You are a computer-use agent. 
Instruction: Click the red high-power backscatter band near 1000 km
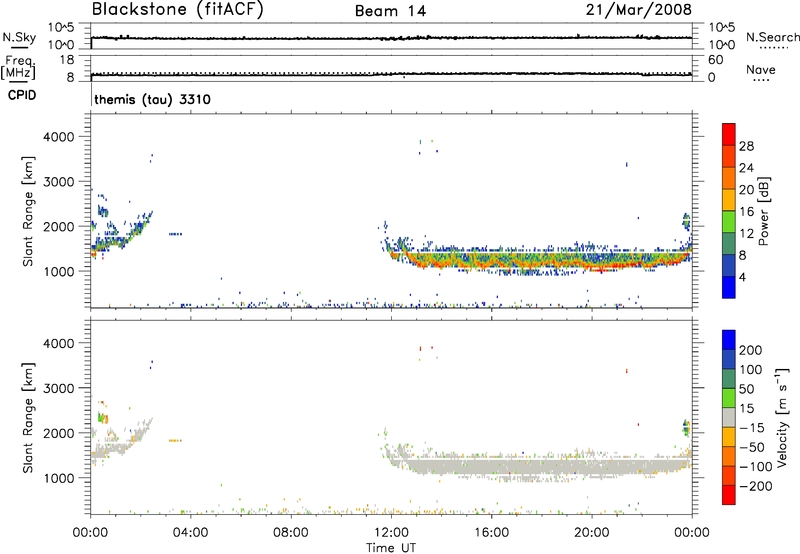(541, 264)
